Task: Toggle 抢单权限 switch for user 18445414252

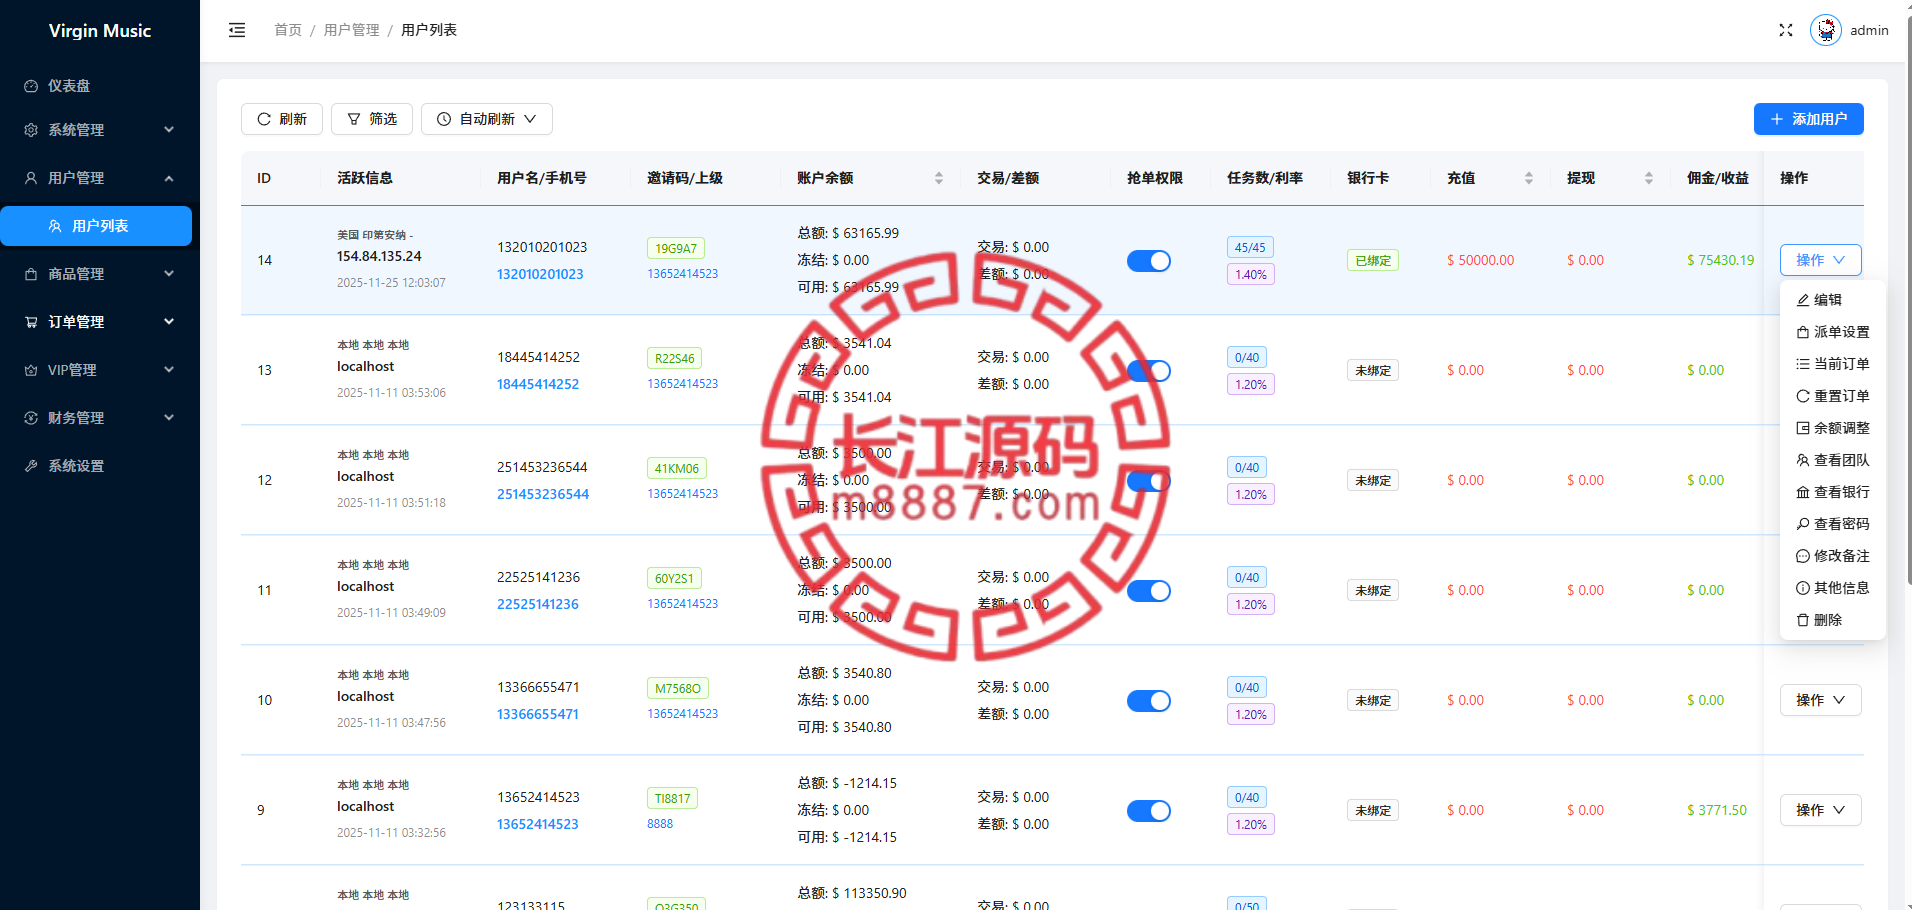Action: coord(1149,371)
